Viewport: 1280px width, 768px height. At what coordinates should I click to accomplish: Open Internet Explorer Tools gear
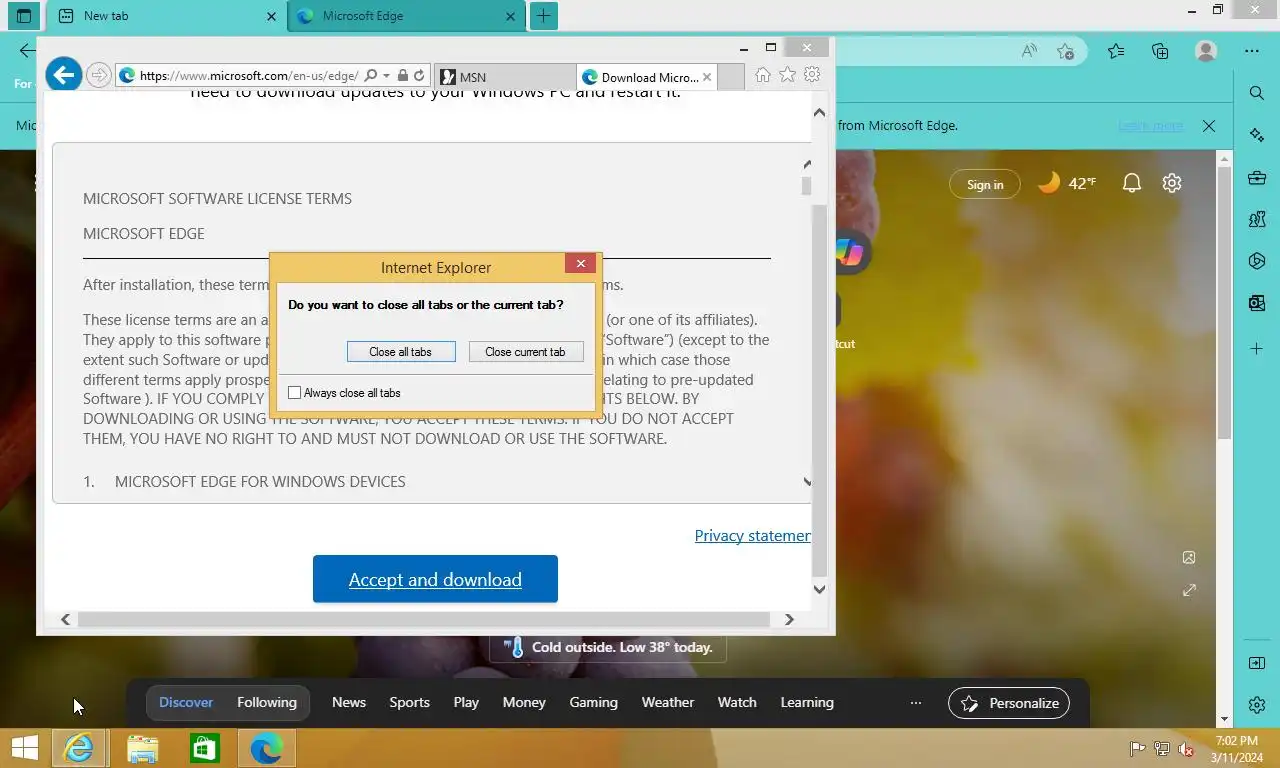(x=812, y=75)
